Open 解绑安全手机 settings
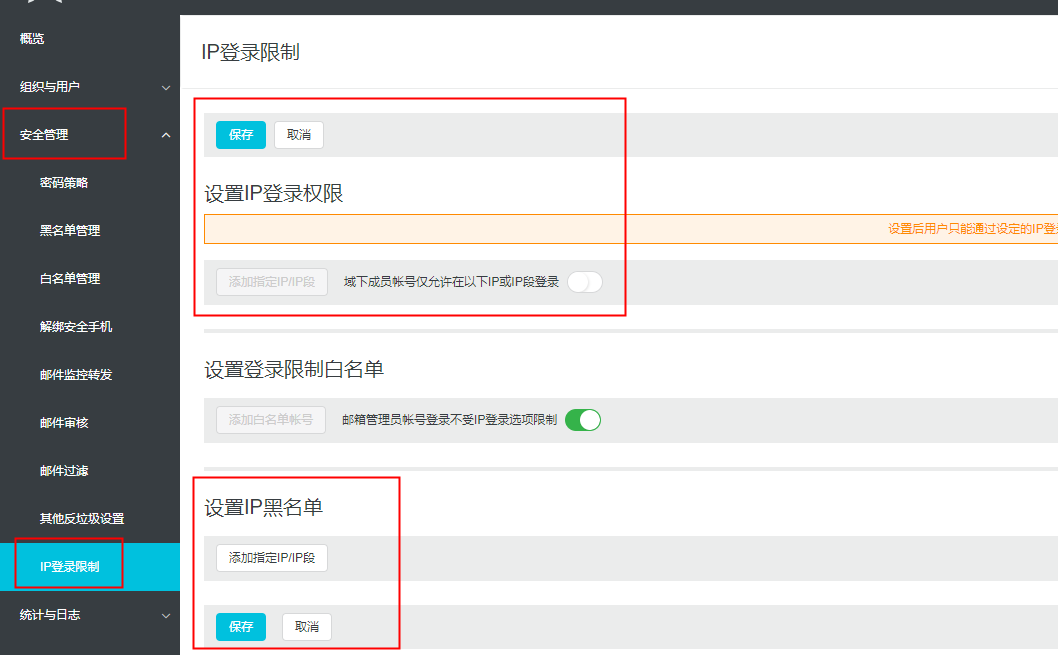 [x=76, y=327]
